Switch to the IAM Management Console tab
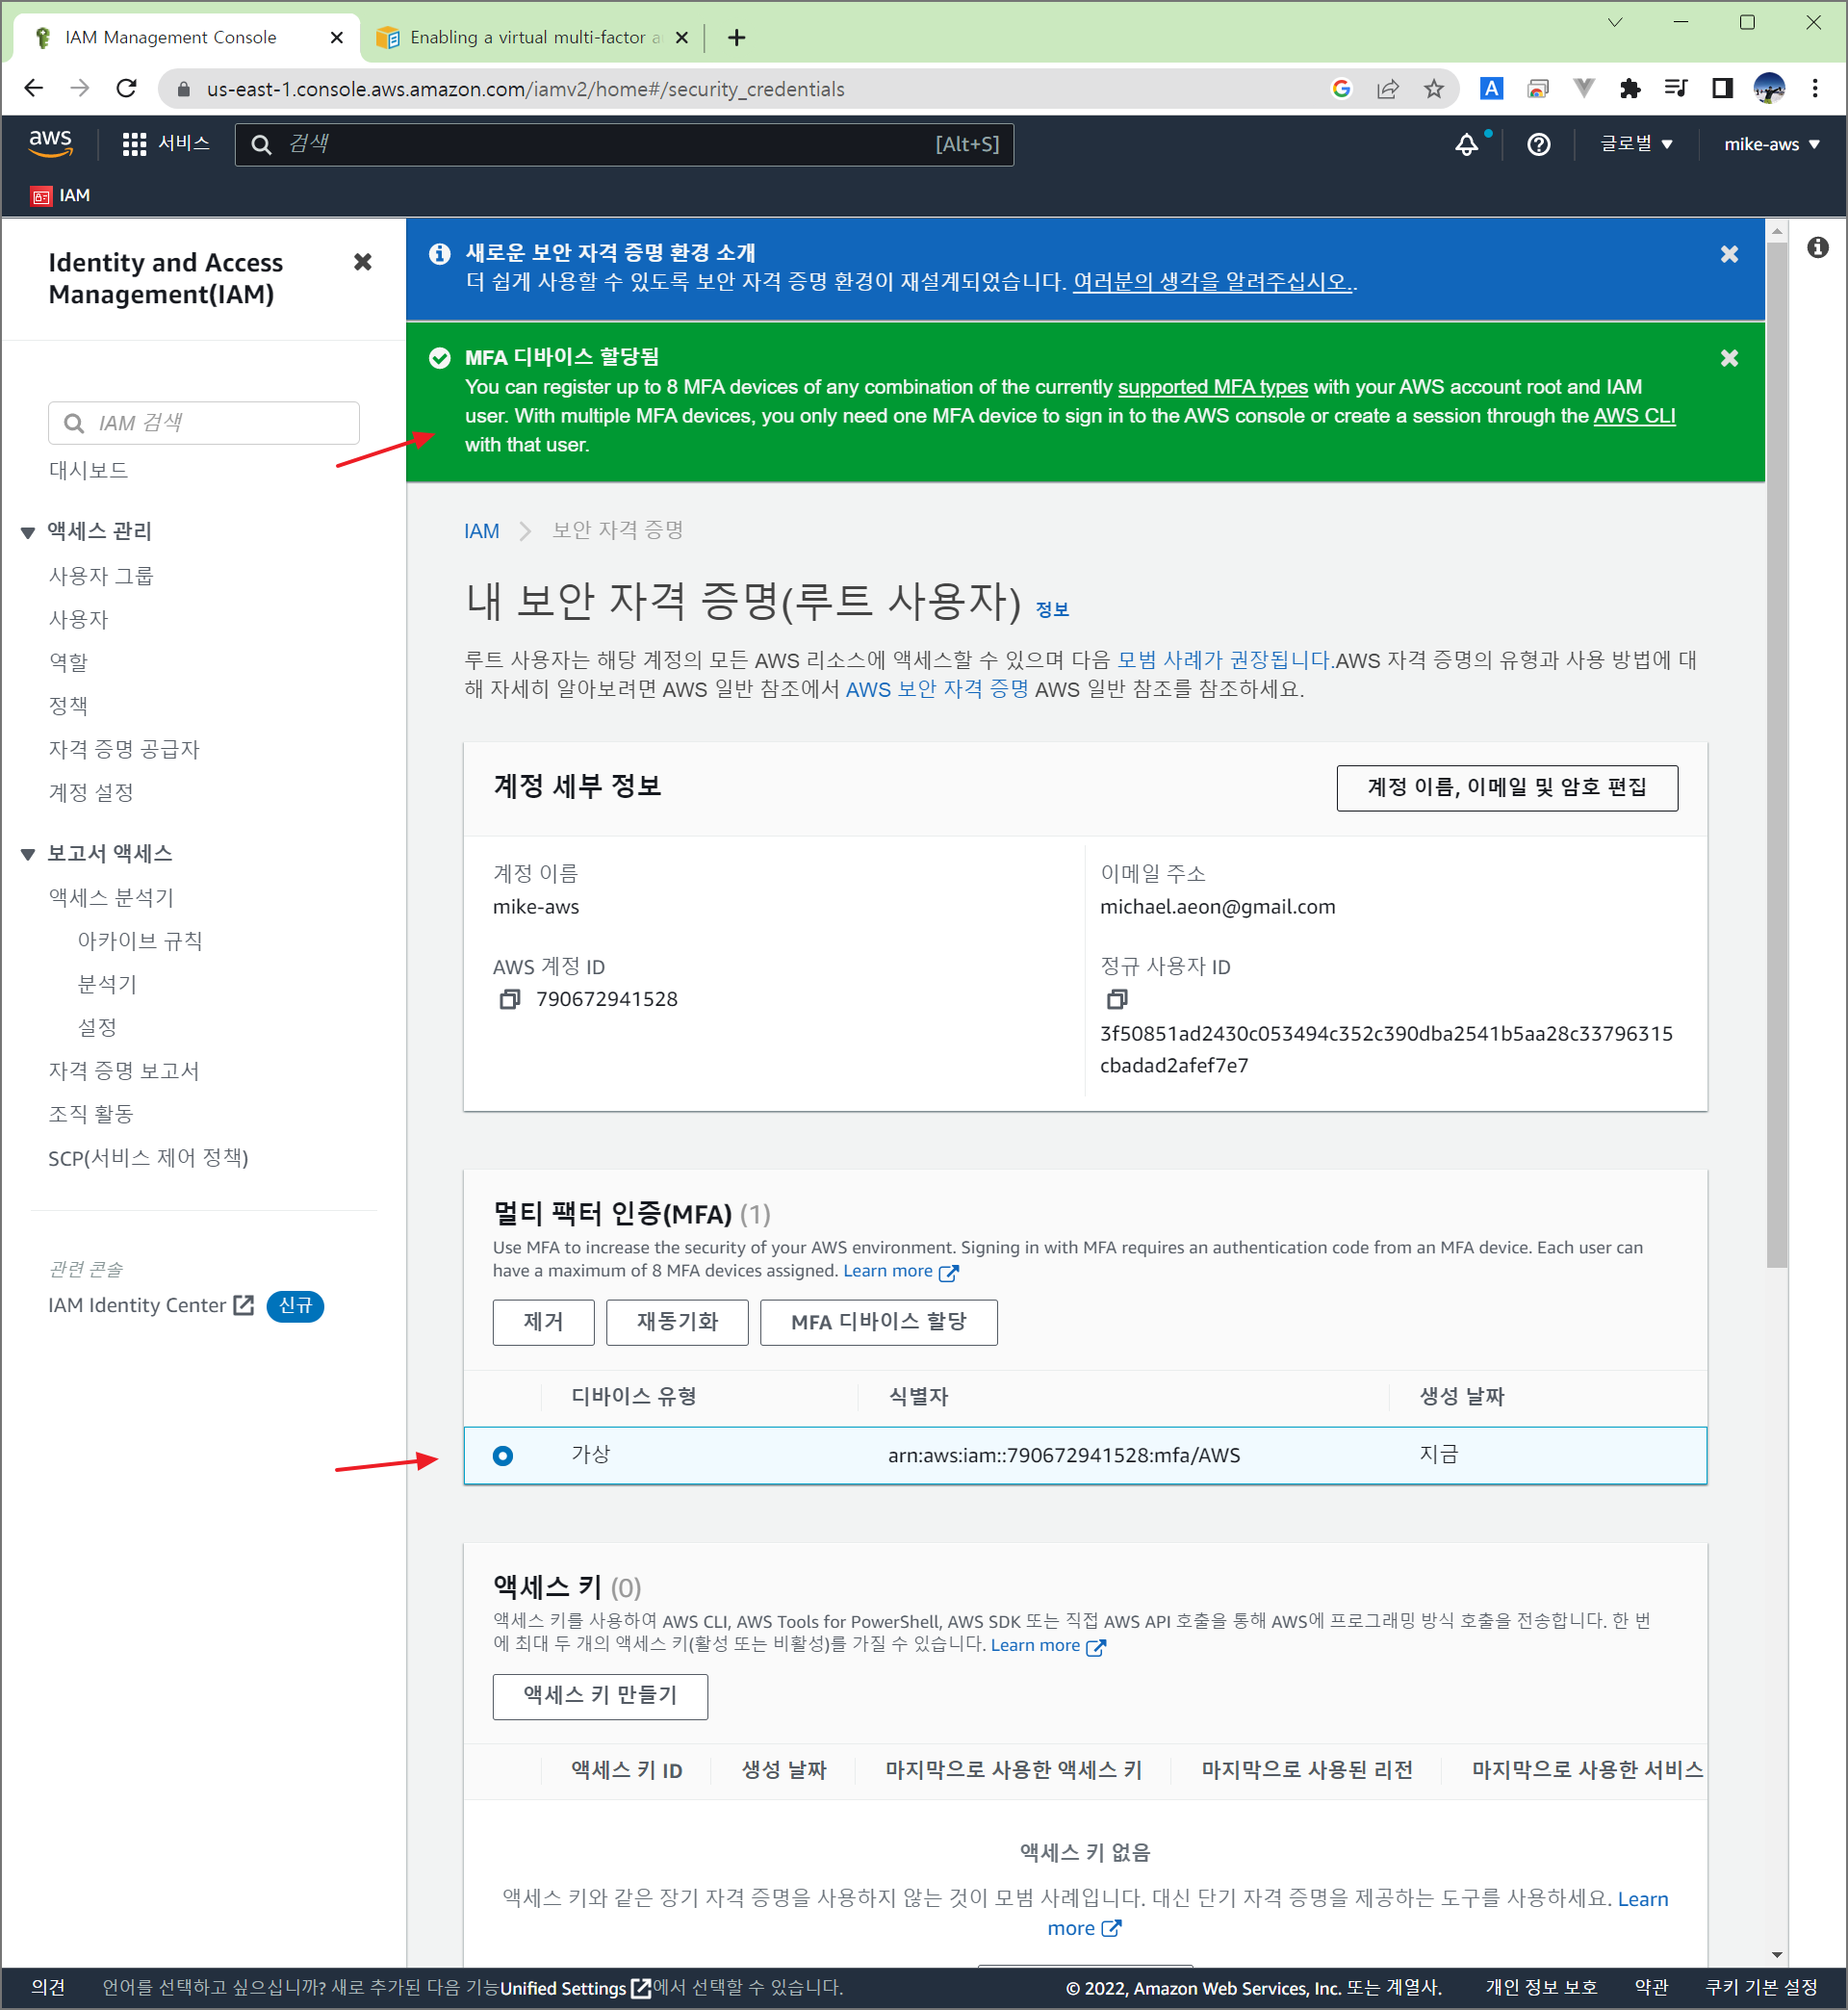The width and height of the screenshot is (1848, 2010). coord(188,38)
